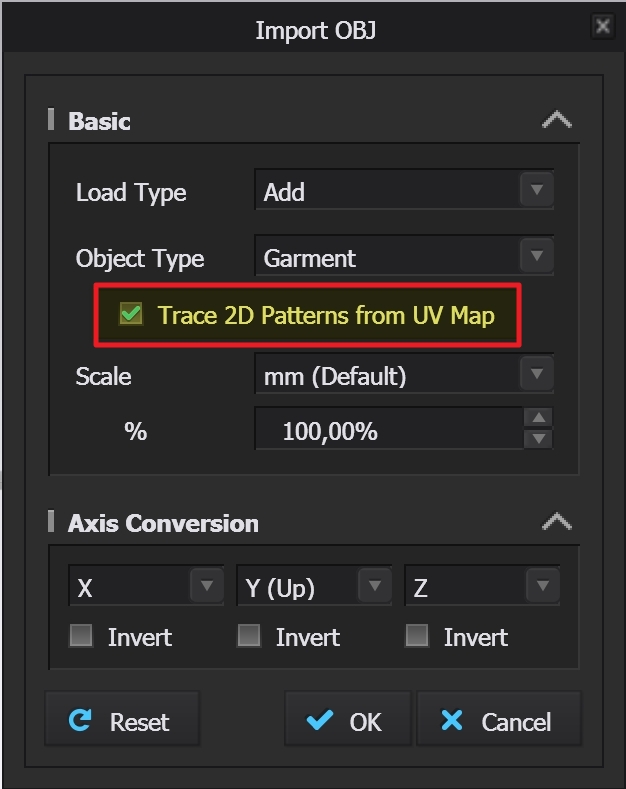
Task: Confirm import with the OK button
Action: [x=347, y=721]
